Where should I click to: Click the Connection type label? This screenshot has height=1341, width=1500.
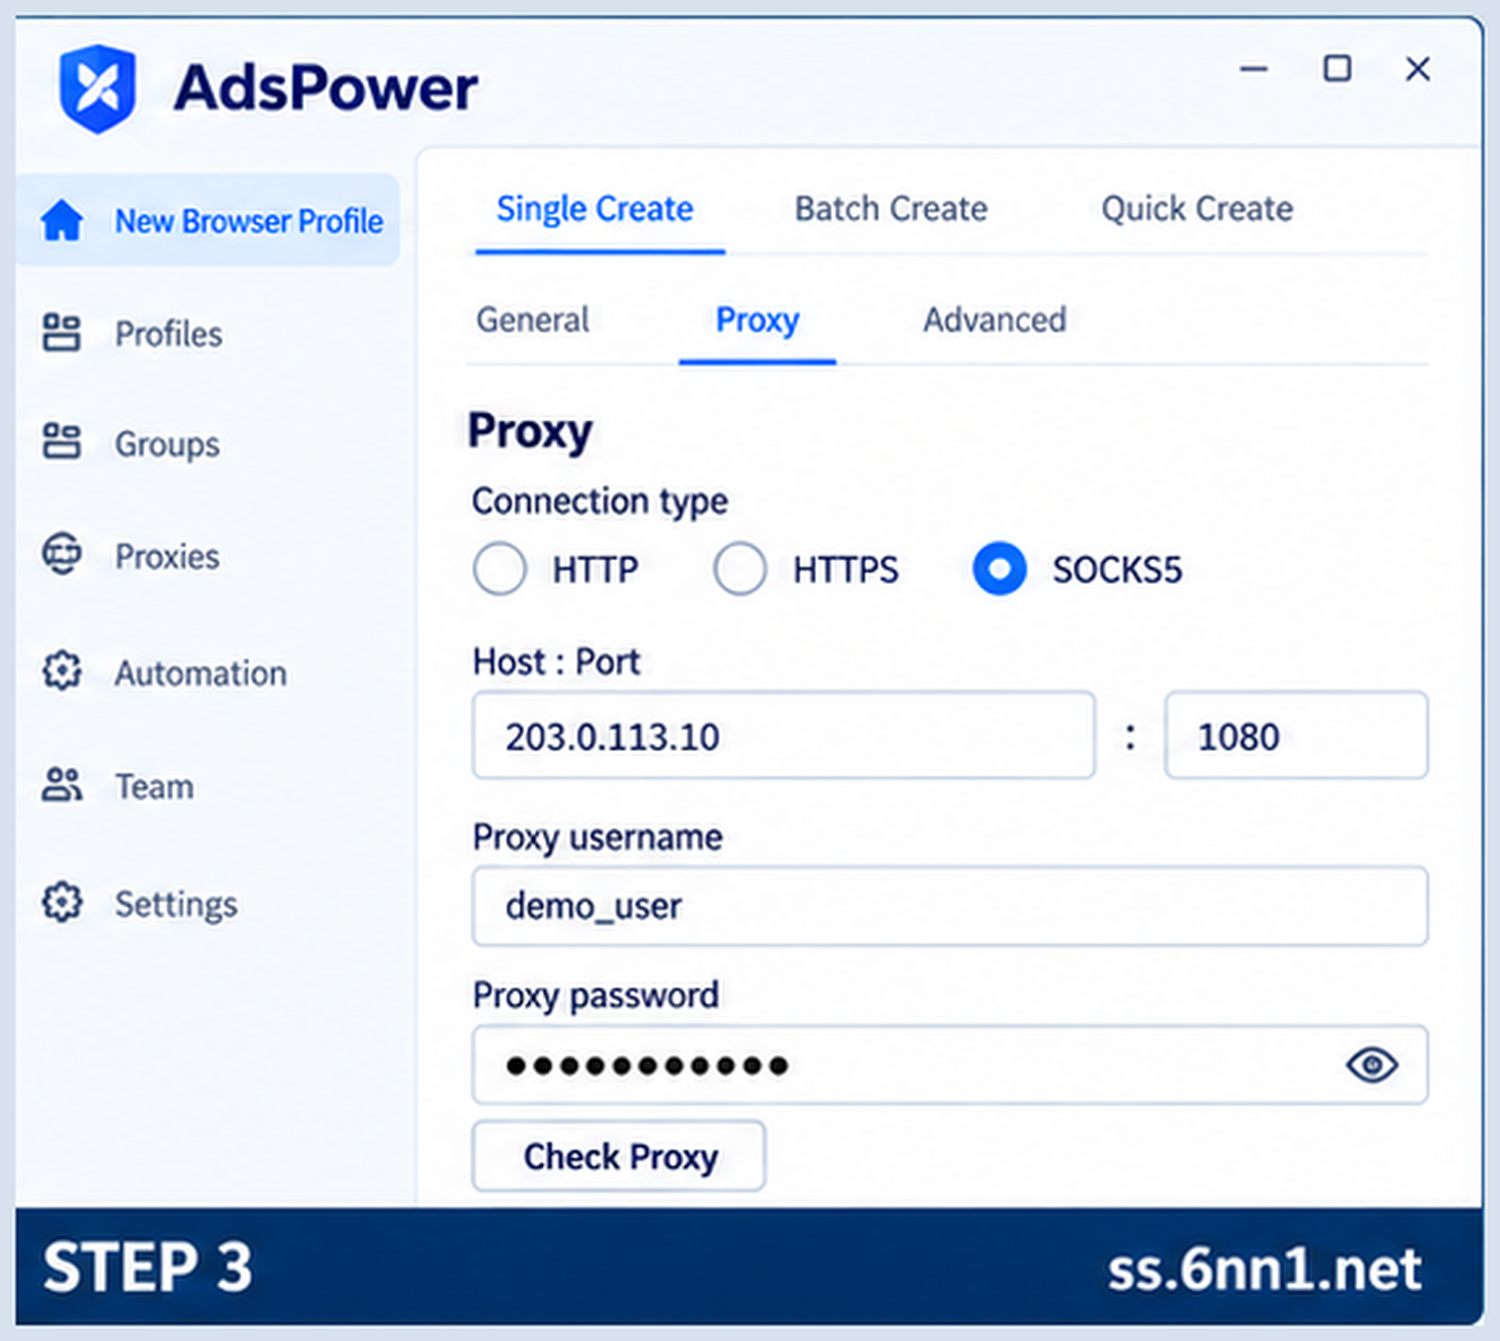click(600, 501)
